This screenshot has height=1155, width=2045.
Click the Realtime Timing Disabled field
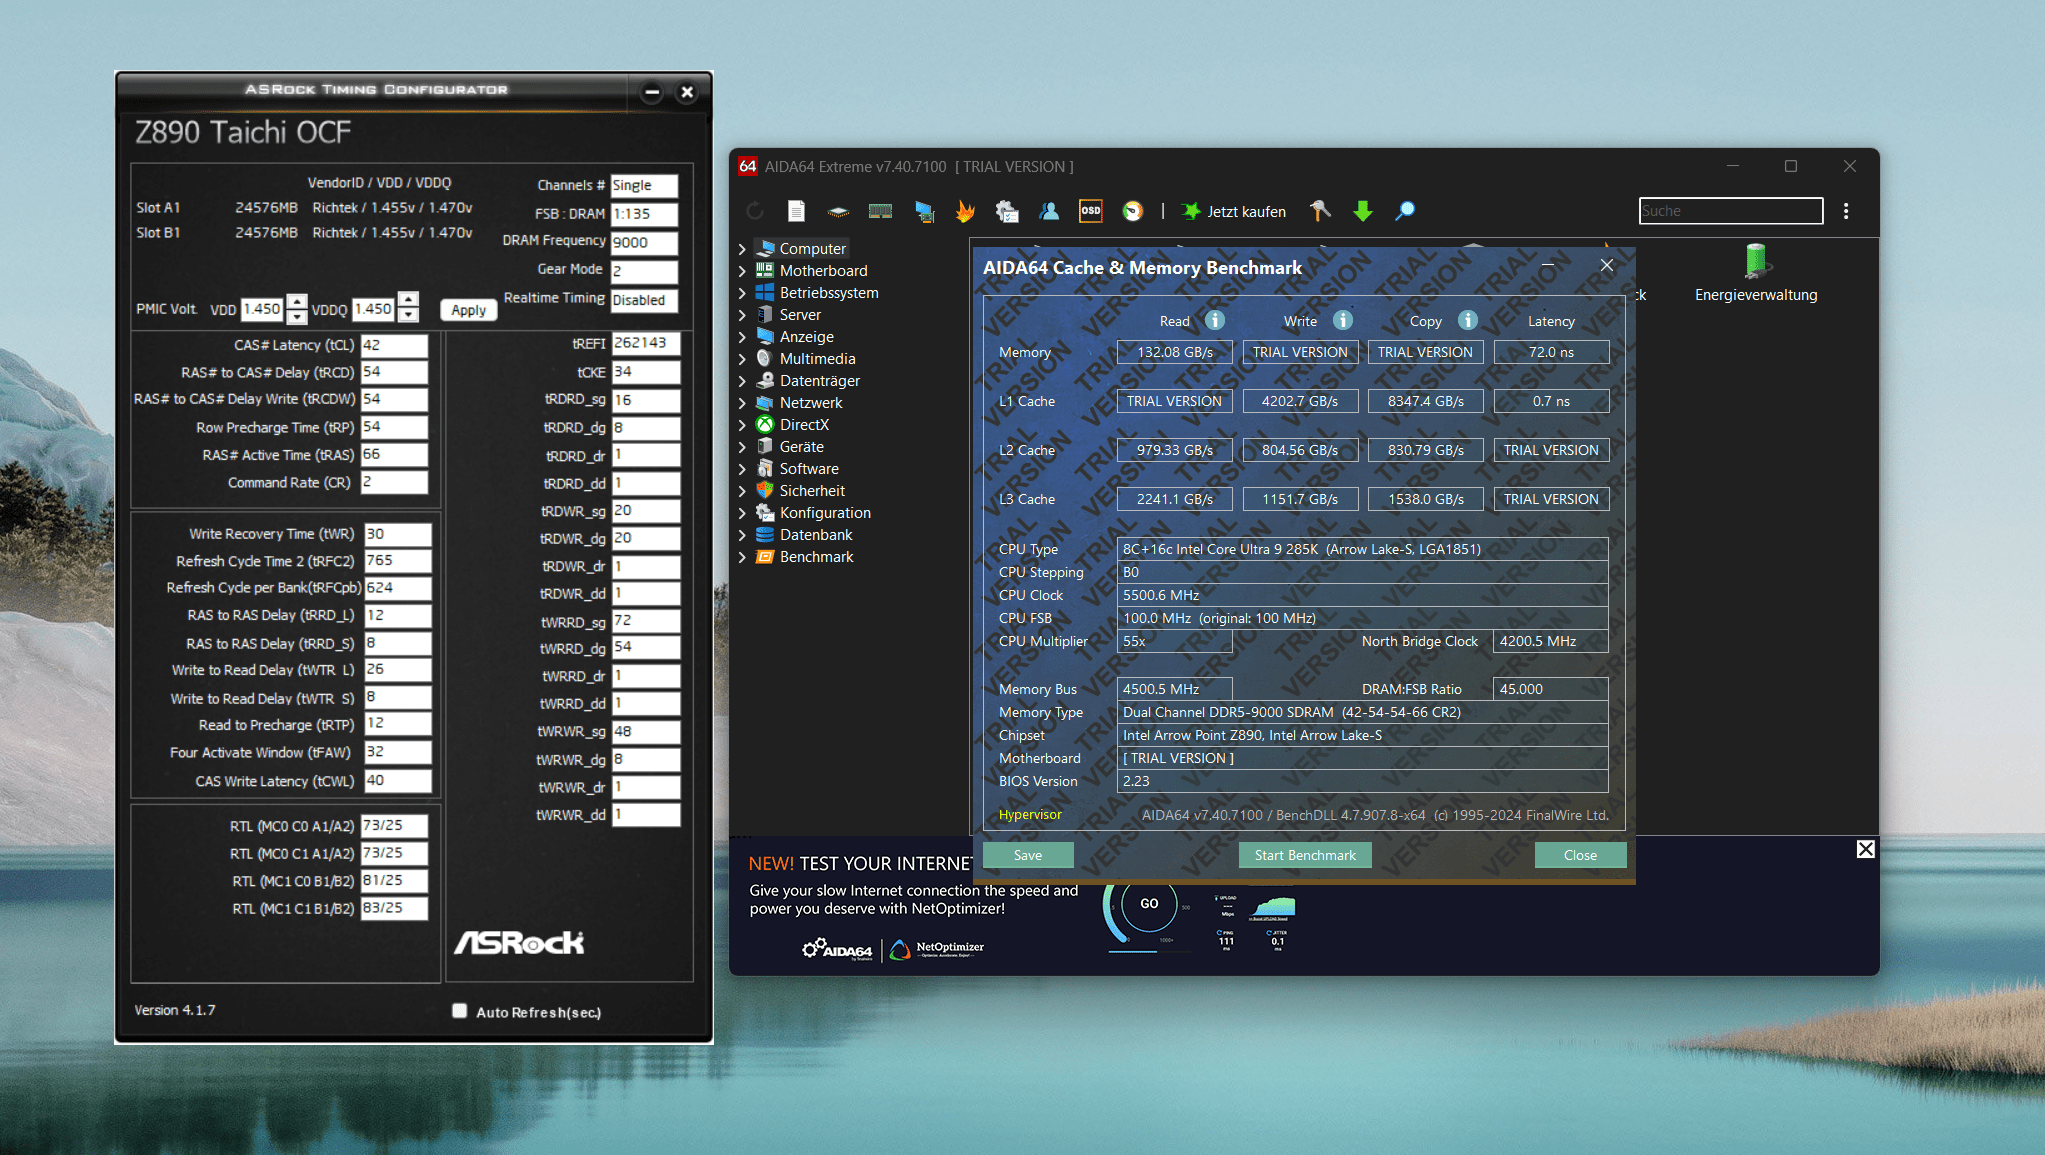pyautogui.click(x=644, y=300)
